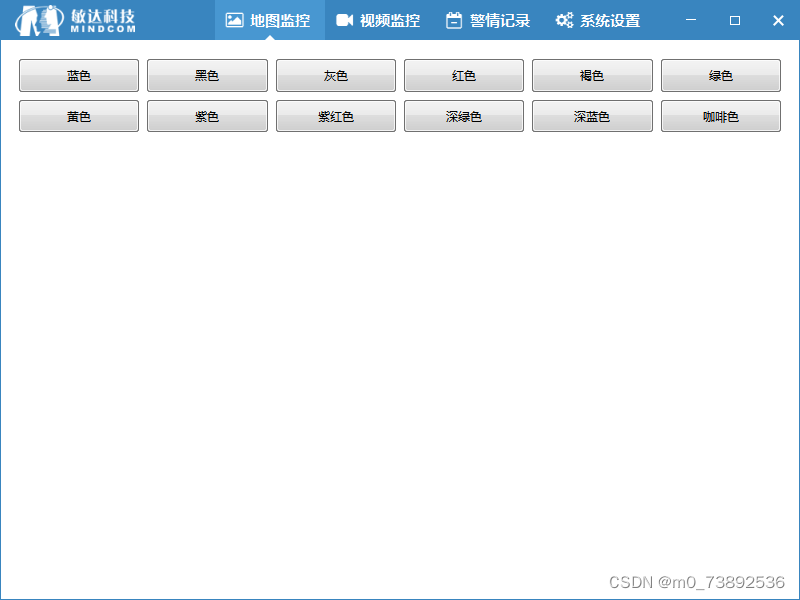Screen dimensions: 800x600
Task: Select the 蓝色 theme button
Action: coord(78,75)
